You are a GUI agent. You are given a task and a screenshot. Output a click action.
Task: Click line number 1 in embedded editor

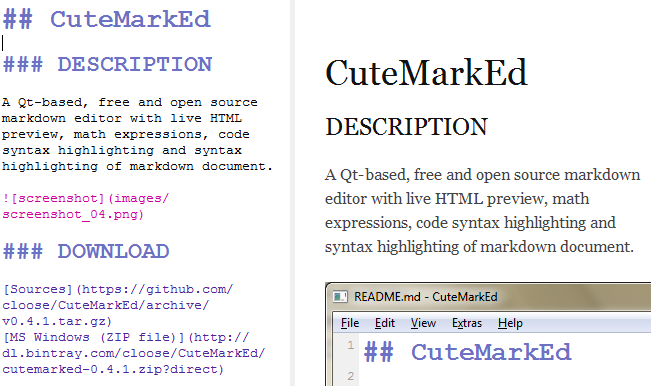[x=351, y=345]
